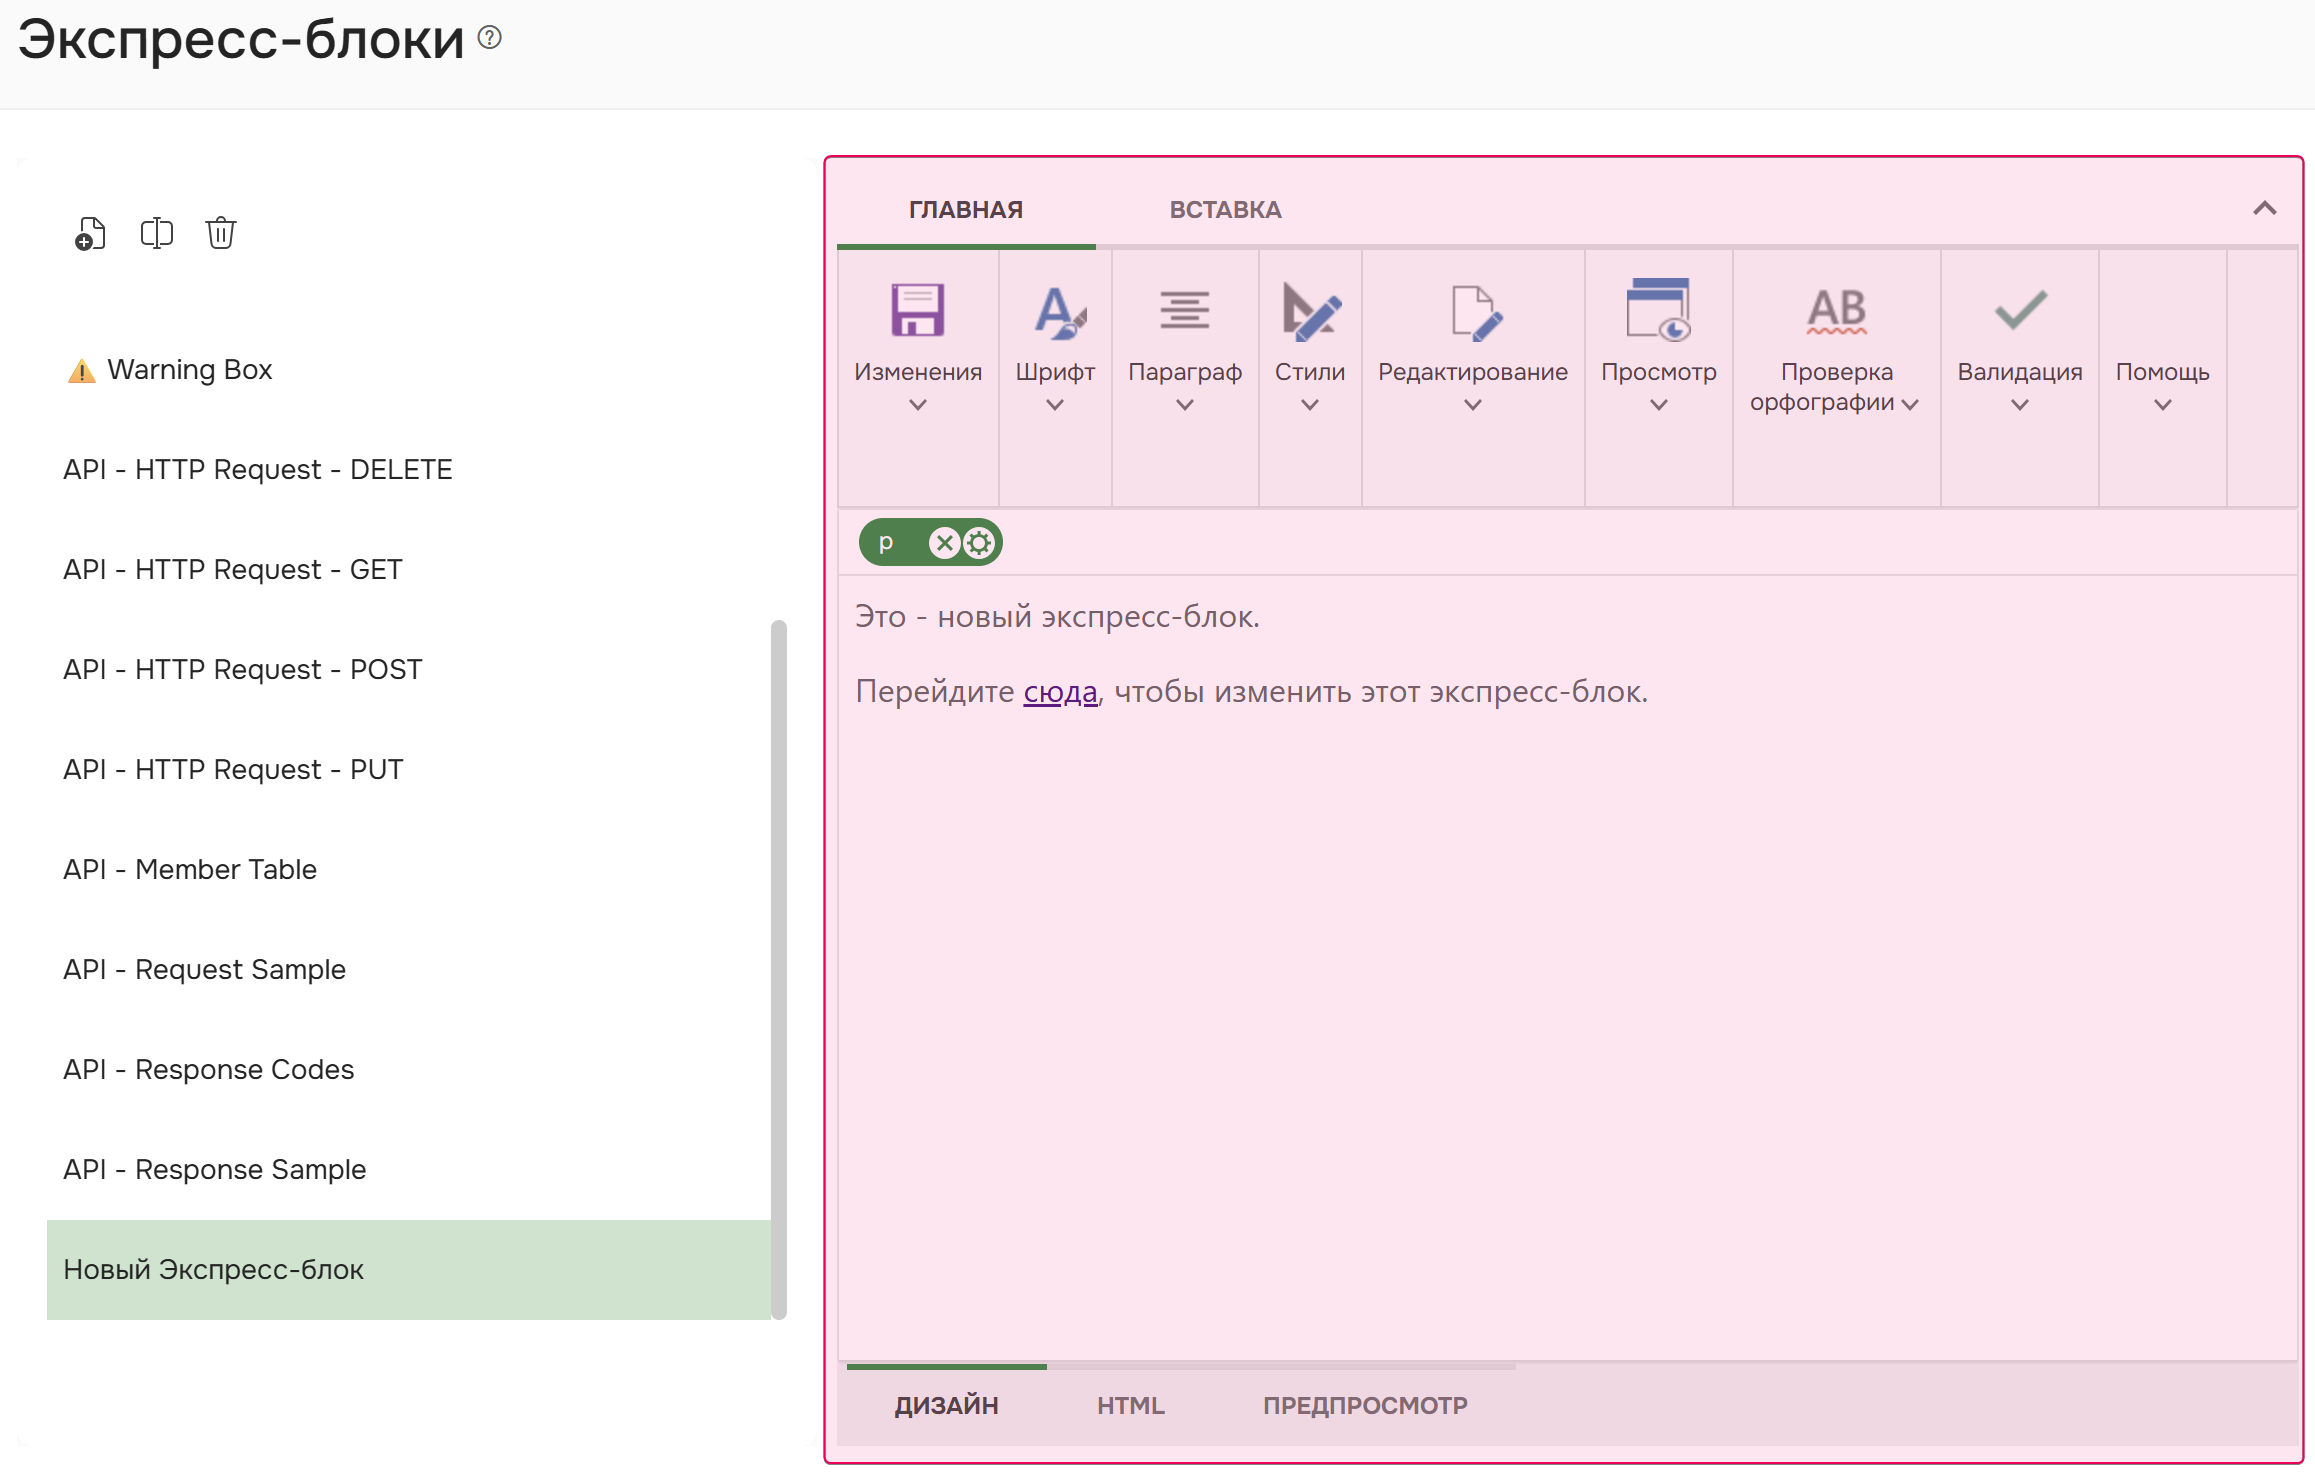Expand the Редактирование dropdown

[x=1472, y=405]
